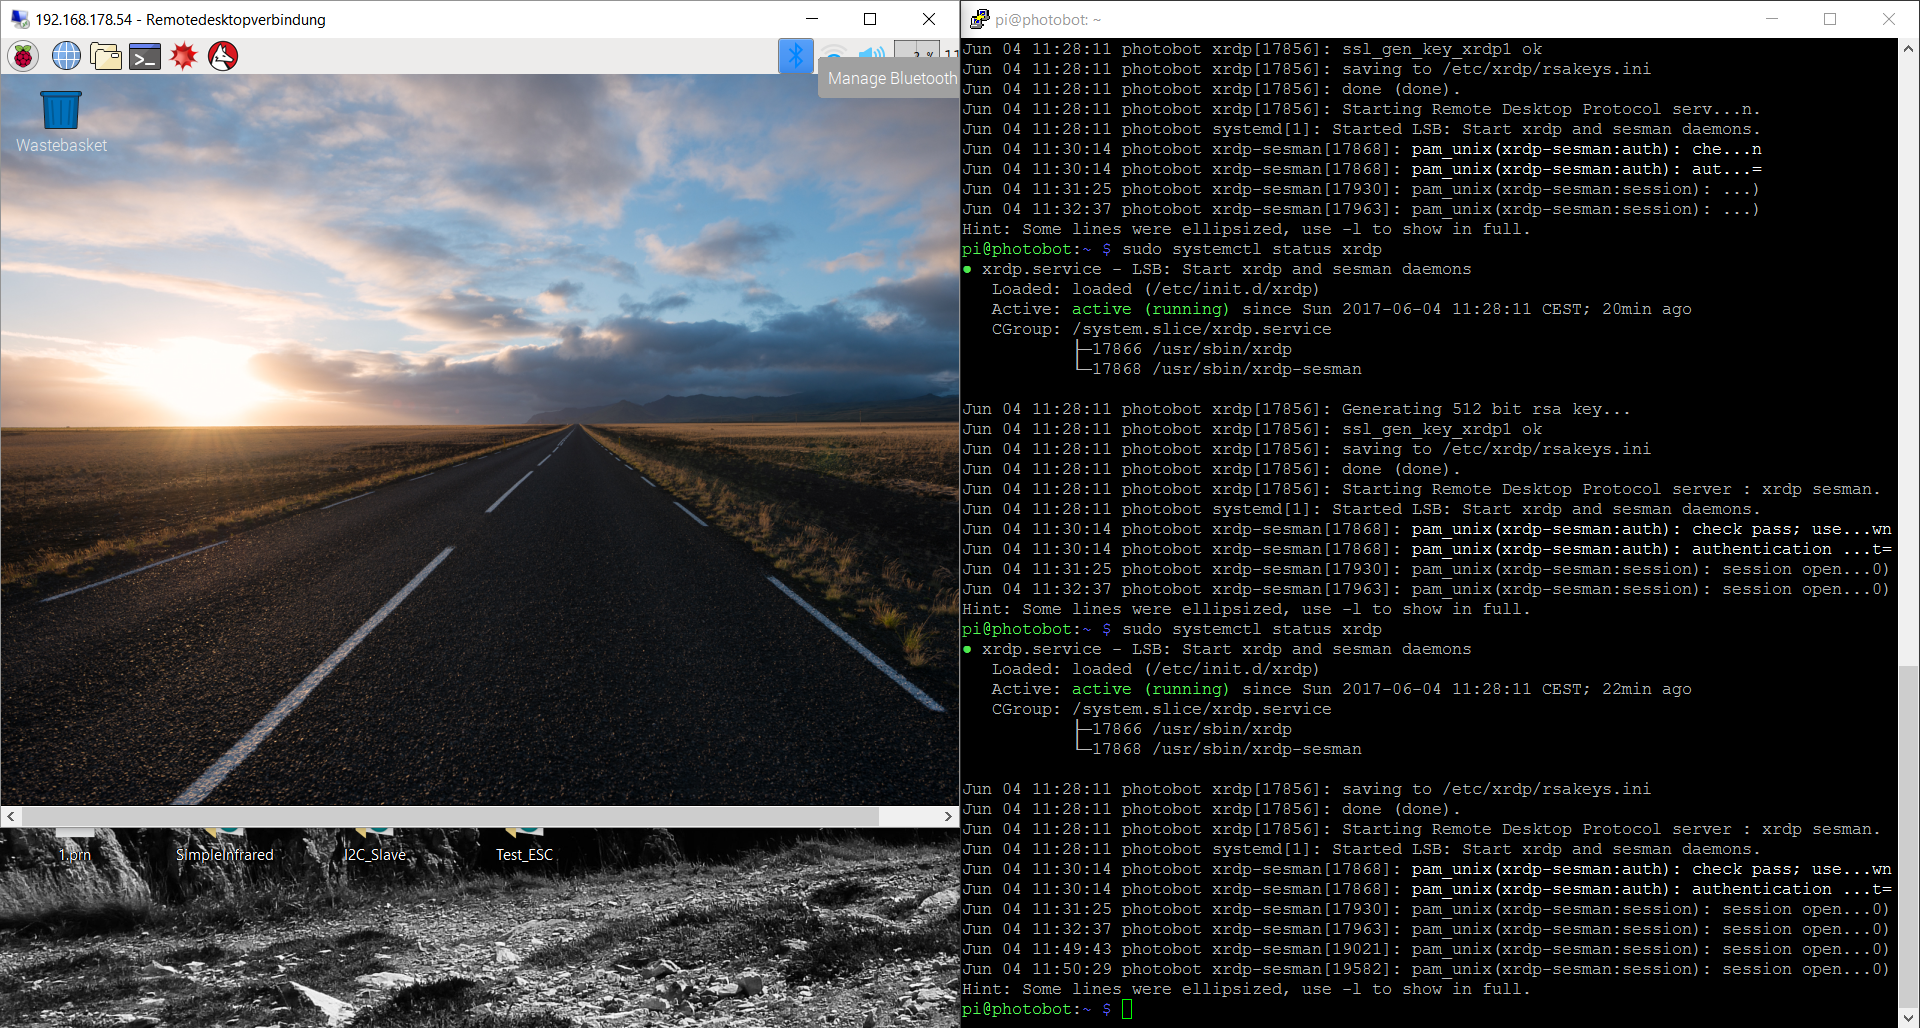Click the last 'Hint: Some lines were ellipsized' line

(x=1246, y=989)
